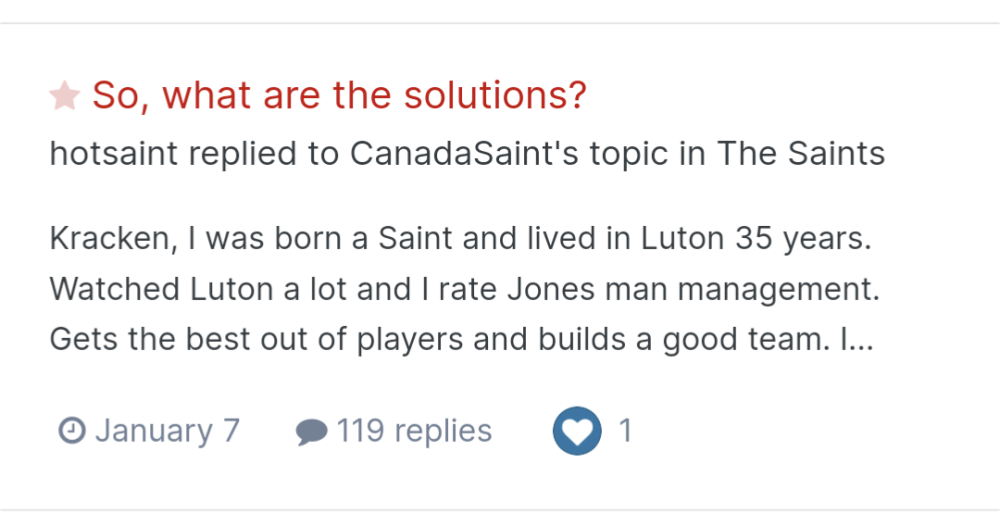Click the blue heart reaction icon
This screenshot has height=514, width=1000.
pos(577,431)
